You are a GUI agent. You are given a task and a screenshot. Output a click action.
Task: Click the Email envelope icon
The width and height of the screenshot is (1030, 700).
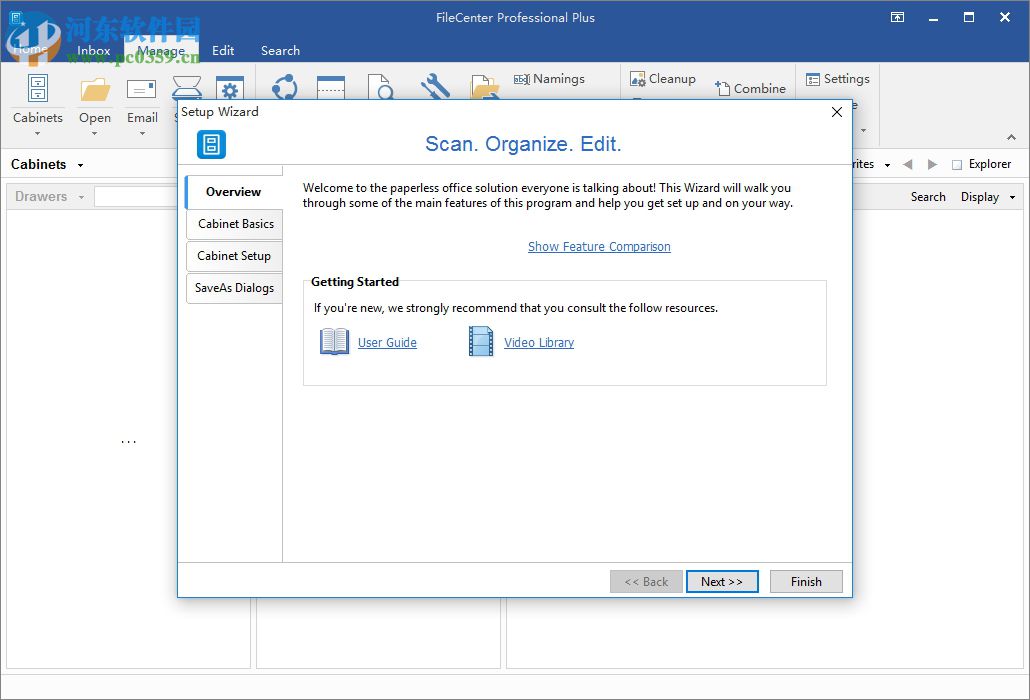coord(142,90)
